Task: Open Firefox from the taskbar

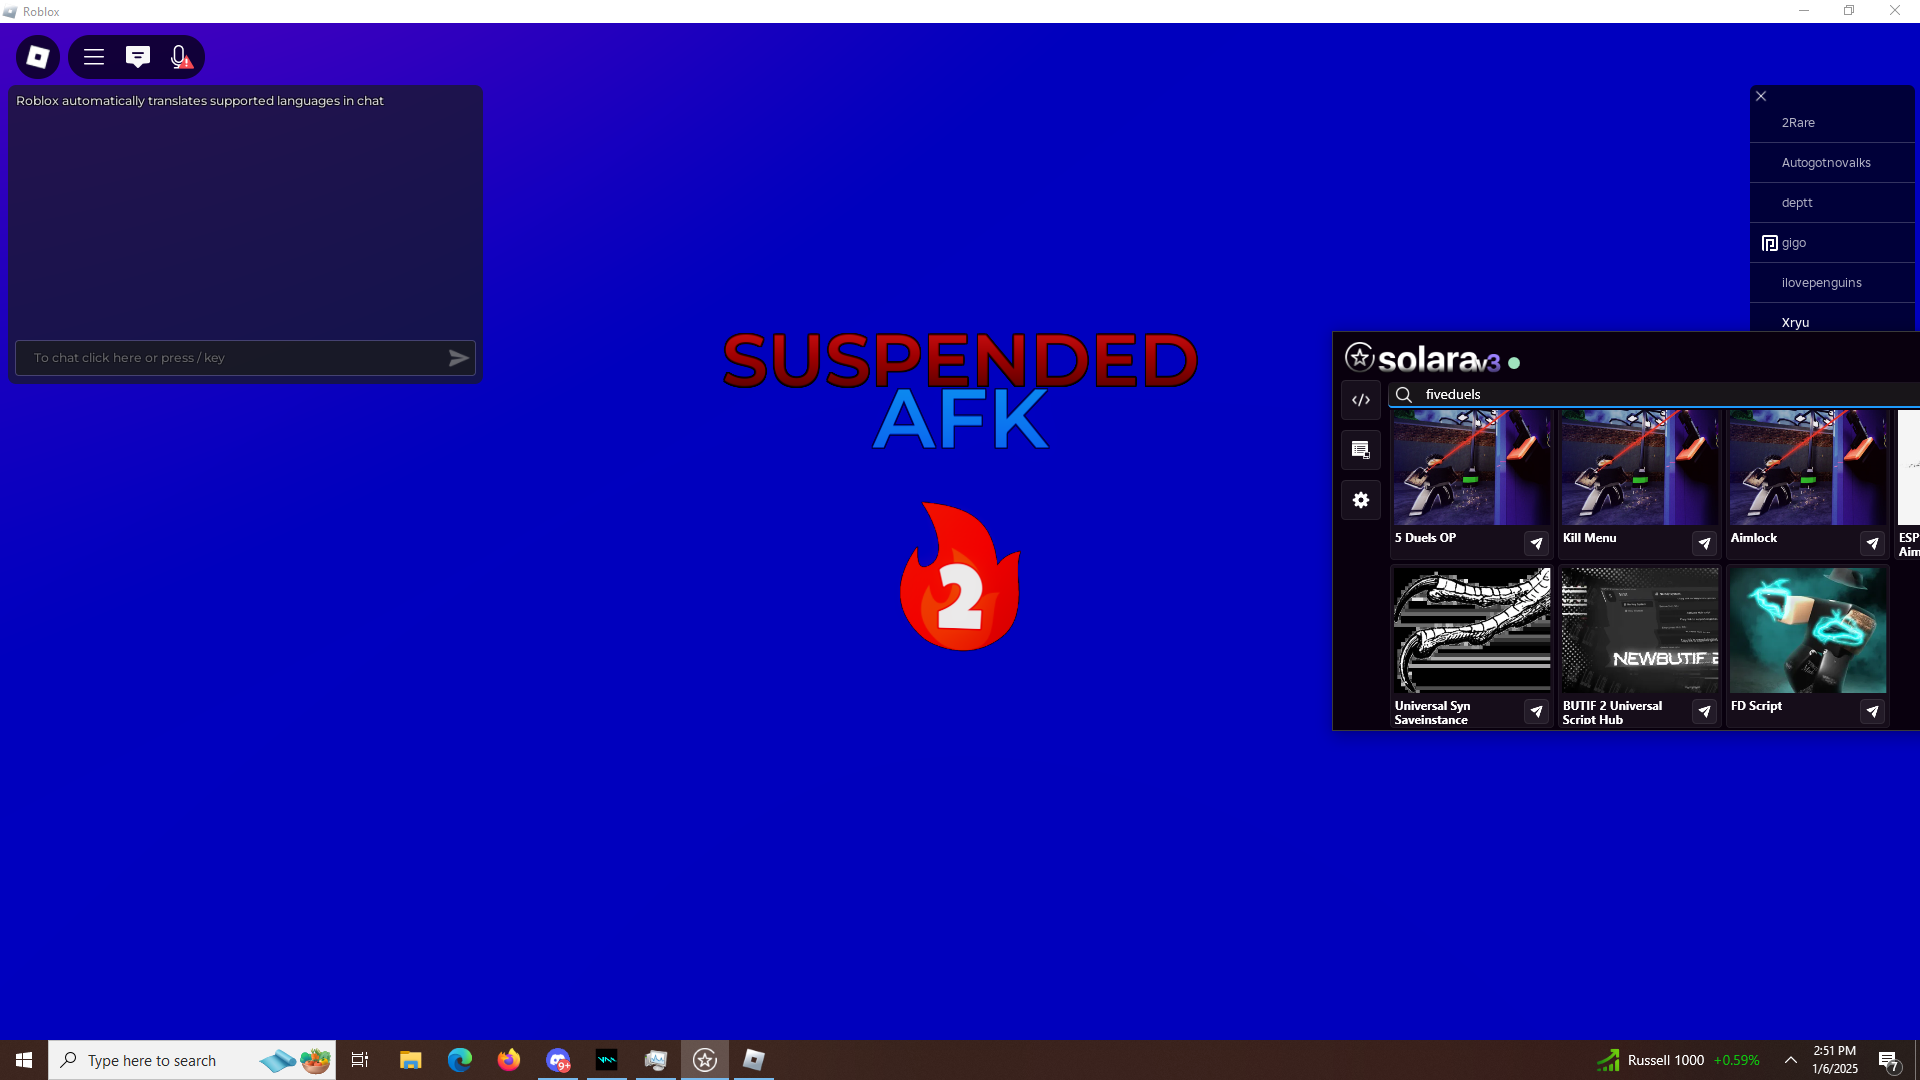Action: tap(509, 1060)
